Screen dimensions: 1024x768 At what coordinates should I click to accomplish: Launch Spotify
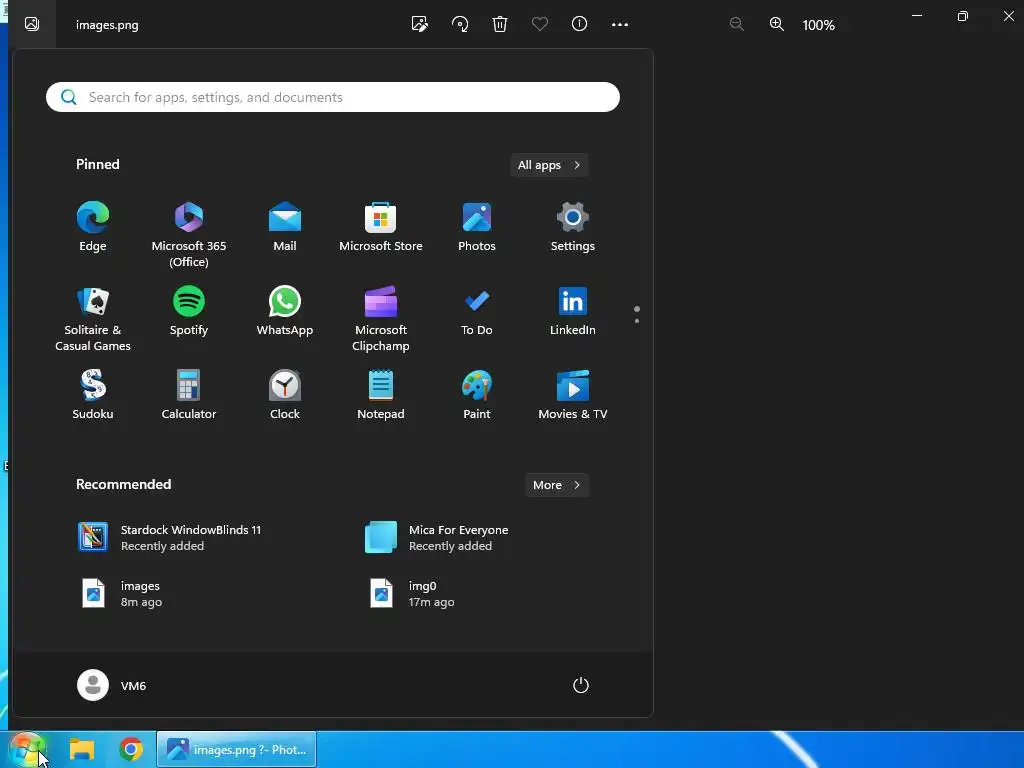(189, 312)
